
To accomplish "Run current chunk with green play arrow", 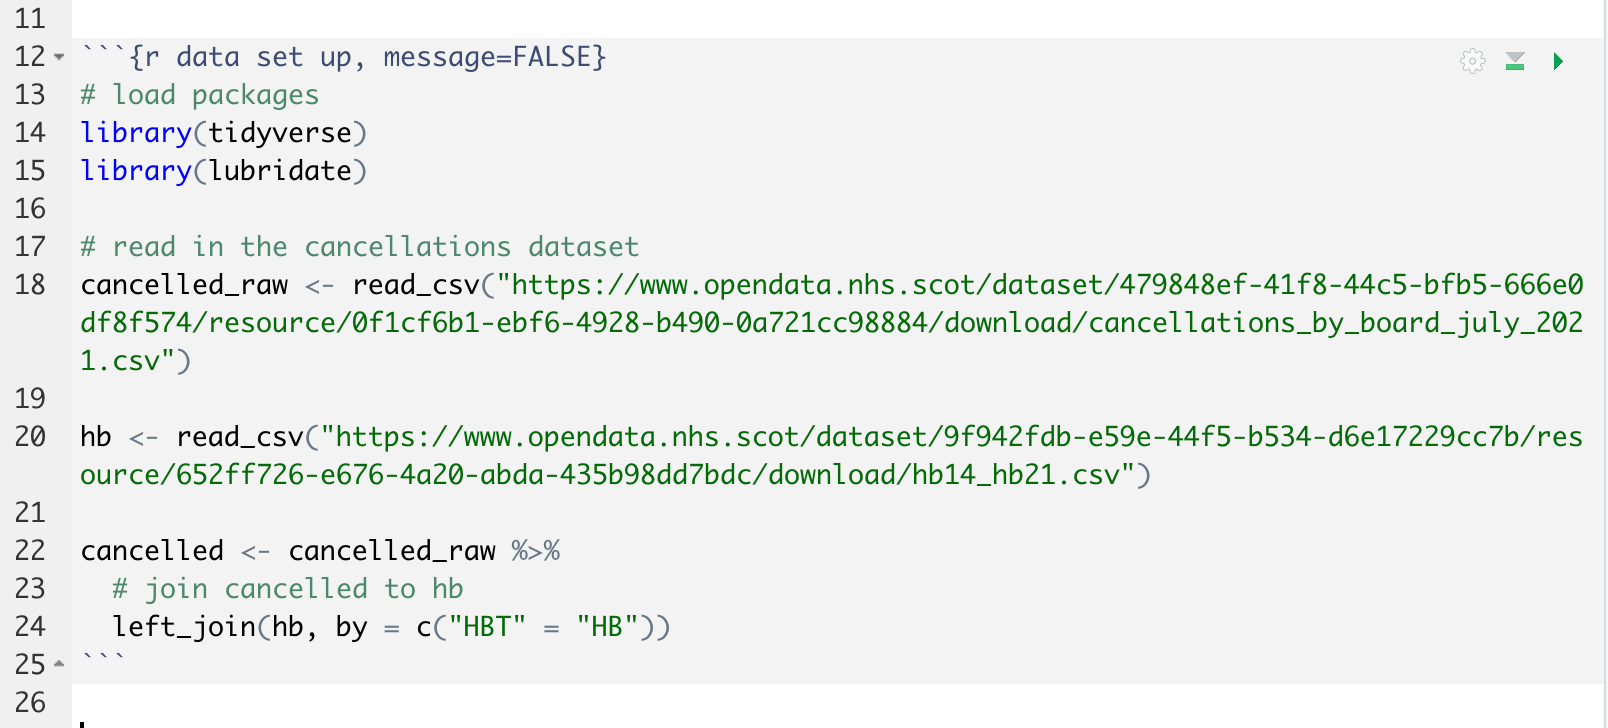I will [1557, 61].
